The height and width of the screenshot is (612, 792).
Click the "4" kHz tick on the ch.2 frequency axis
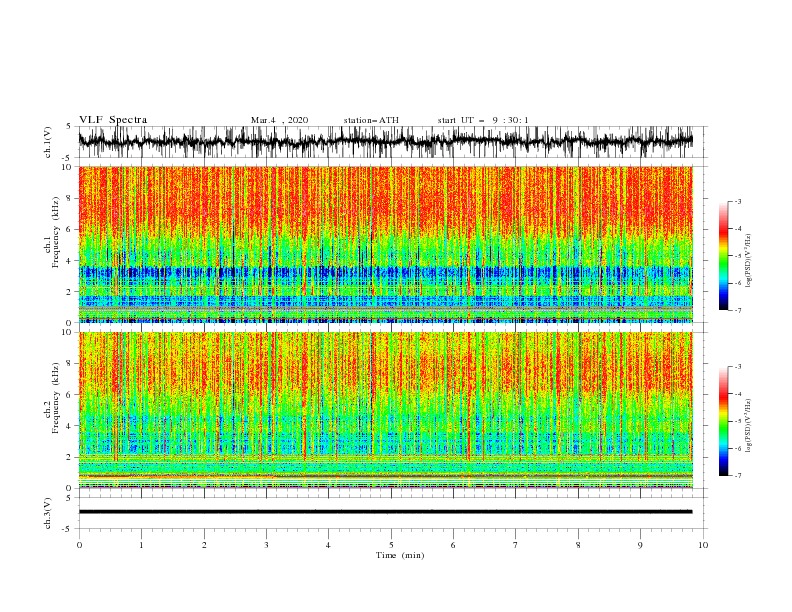69,426
